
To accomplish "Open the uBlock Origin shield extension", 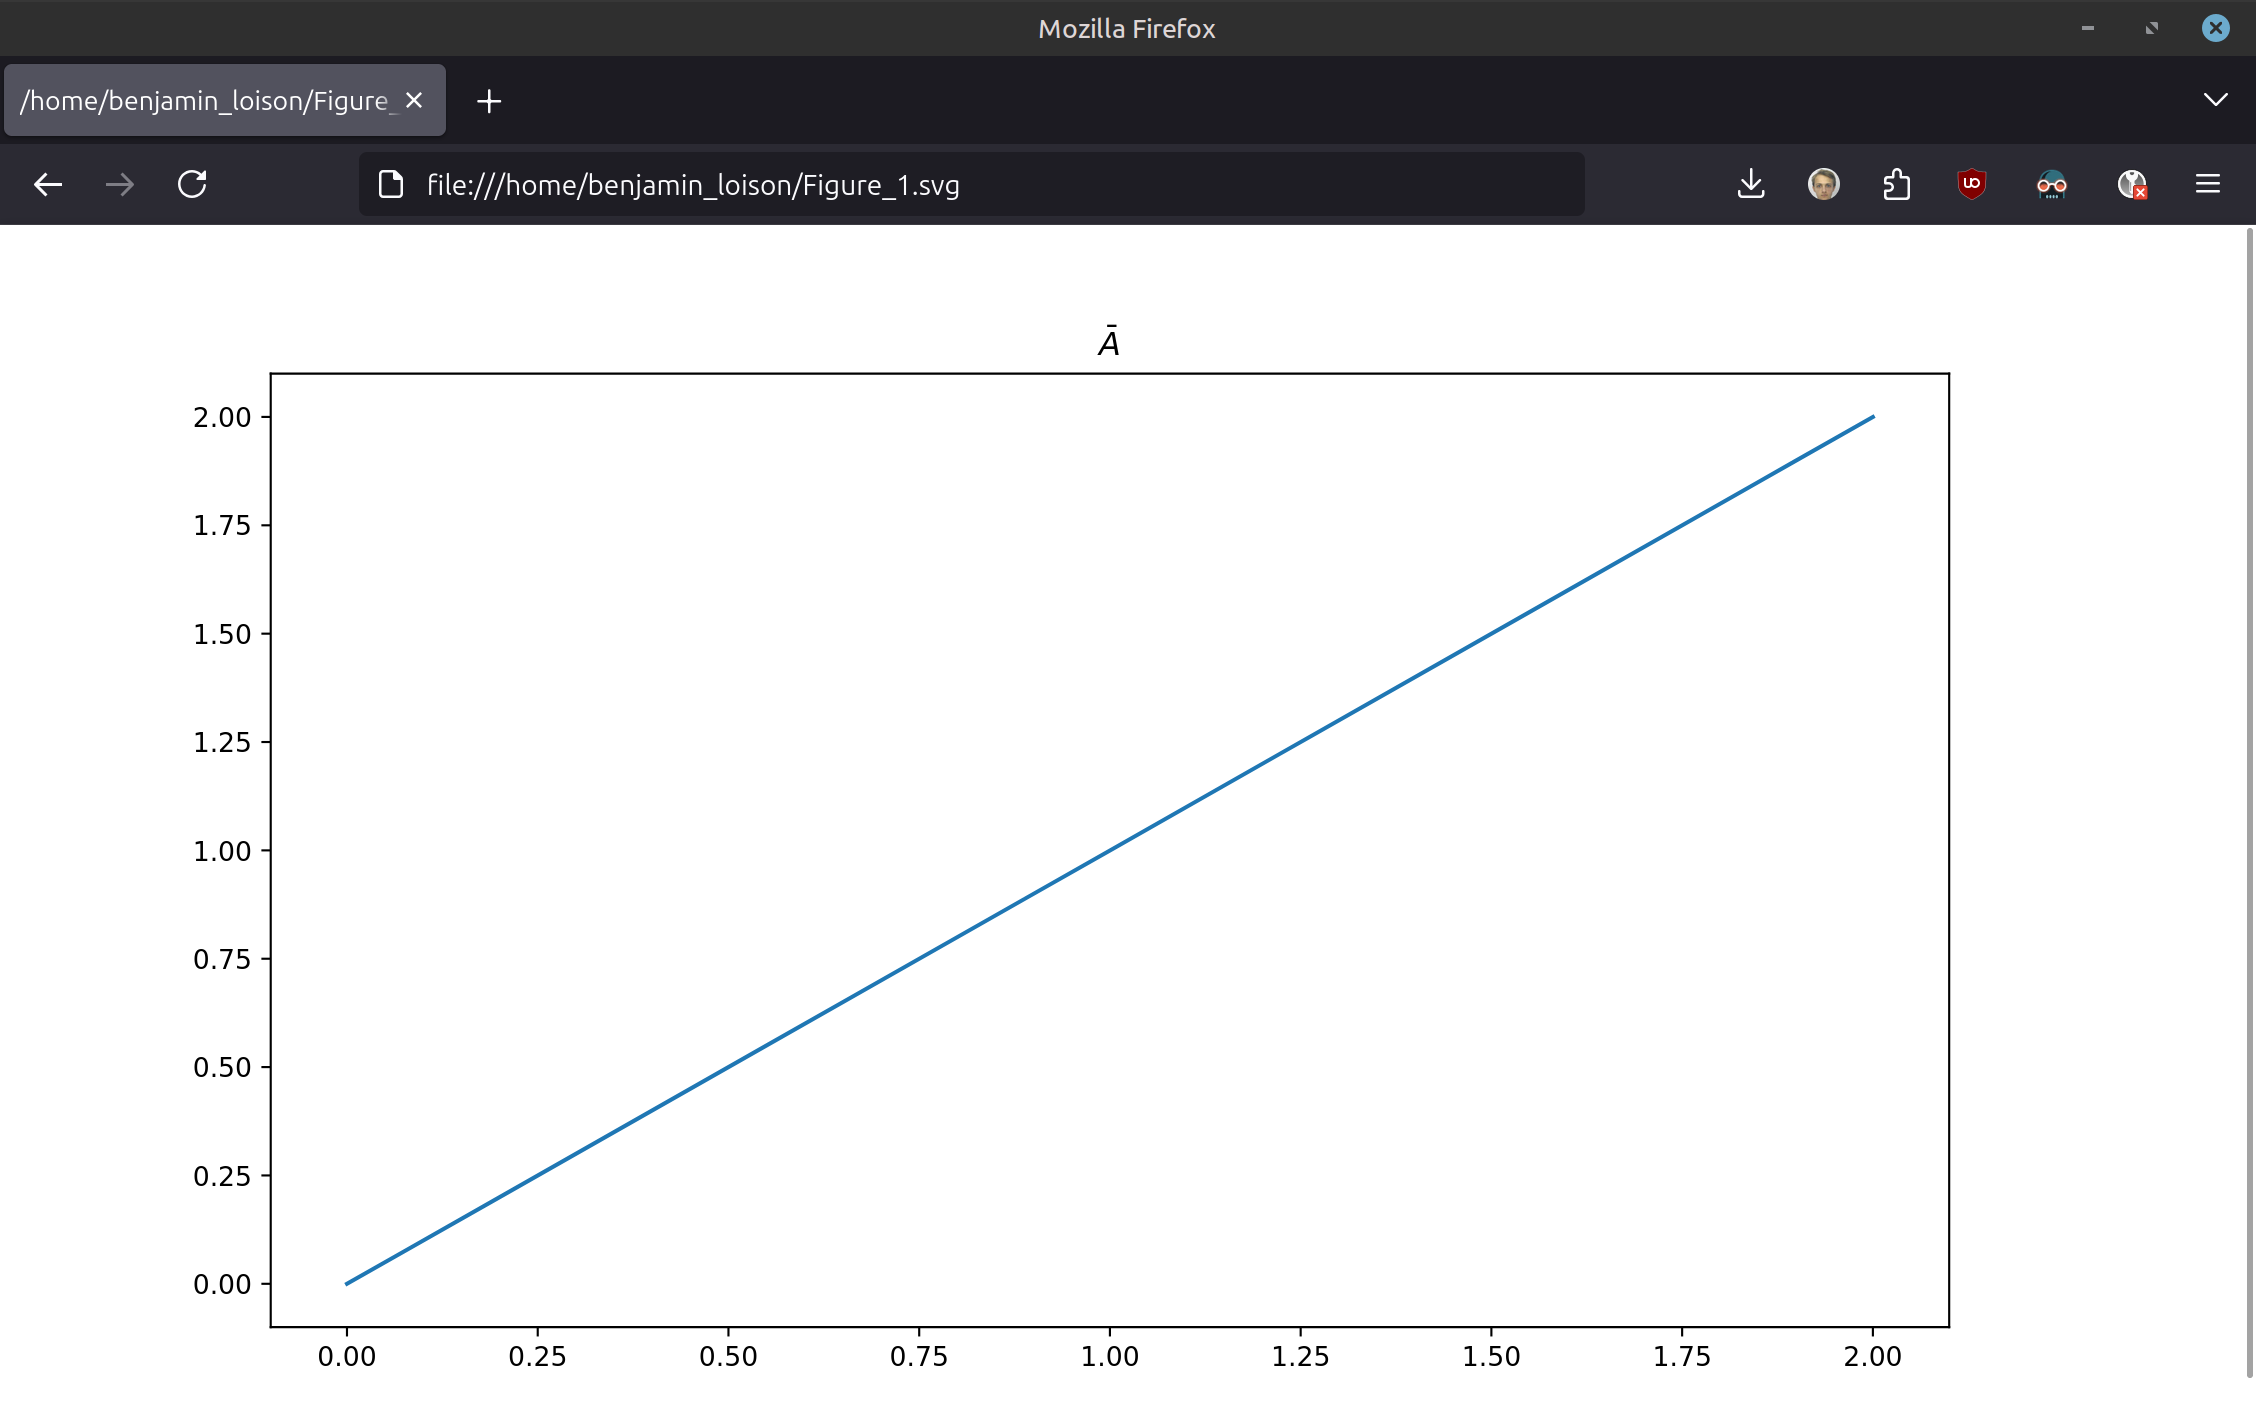I will (1971, 184).
